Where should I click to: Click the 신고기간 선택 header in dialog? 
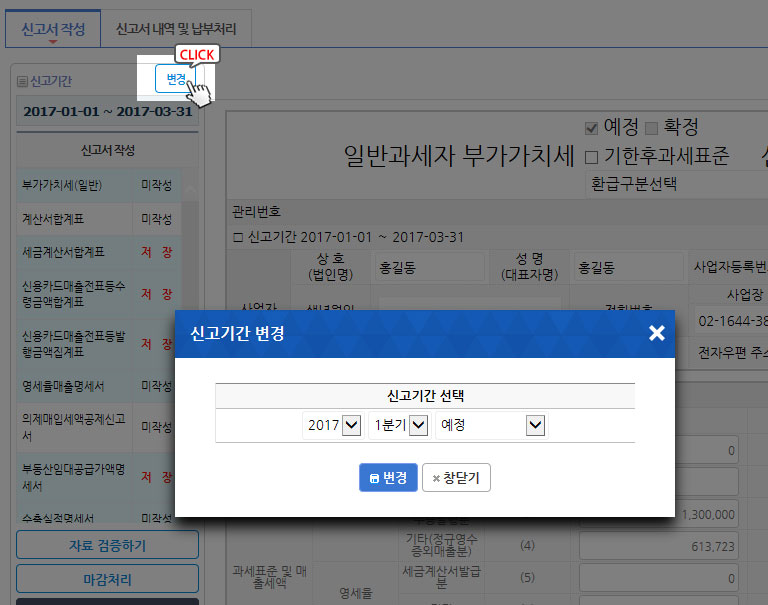tap(425, 395)
